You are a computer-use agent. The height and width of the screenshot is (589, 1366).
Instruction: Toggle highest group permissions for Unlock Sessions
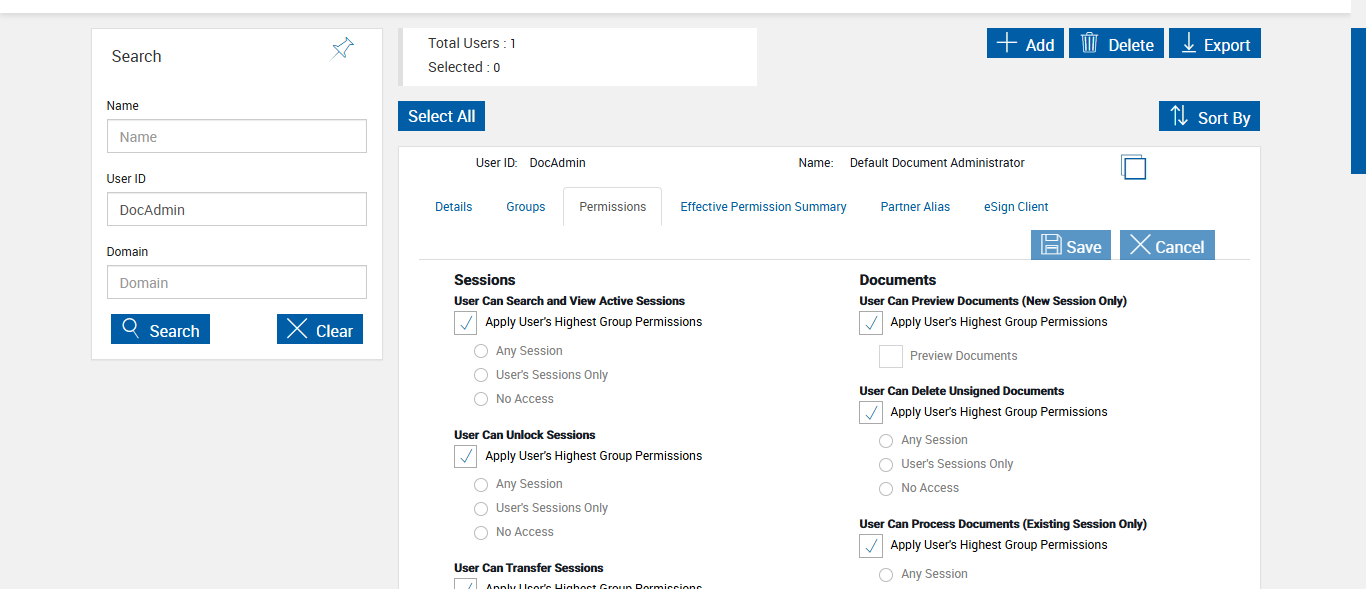(x=466, y=457)
